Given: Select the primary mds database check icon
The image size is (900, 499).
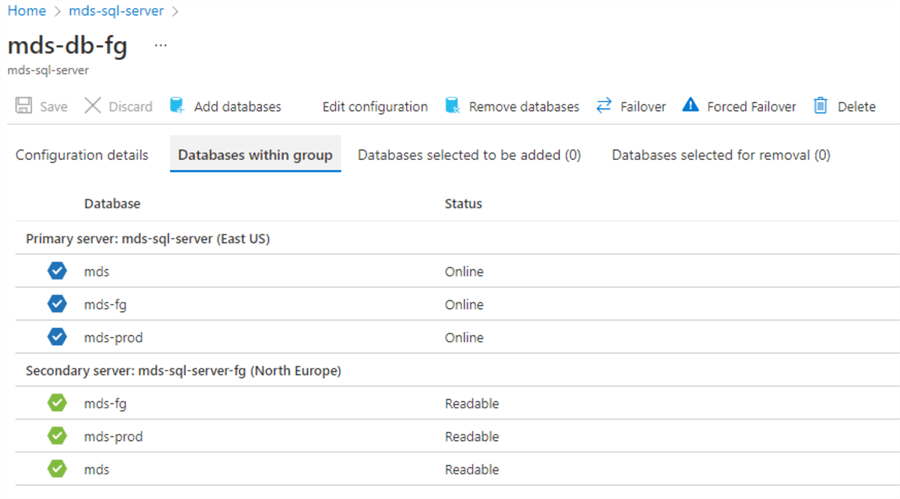Looking at the screenshot, I should (x=57, y=271).
